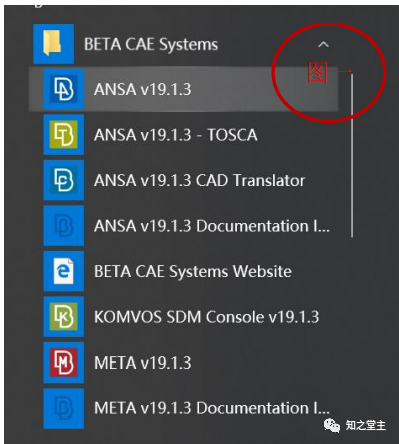This screenshot has height=444, width=399.
Task: Click the KOMVOS SDM Console icon
Action: coord(63,317)
